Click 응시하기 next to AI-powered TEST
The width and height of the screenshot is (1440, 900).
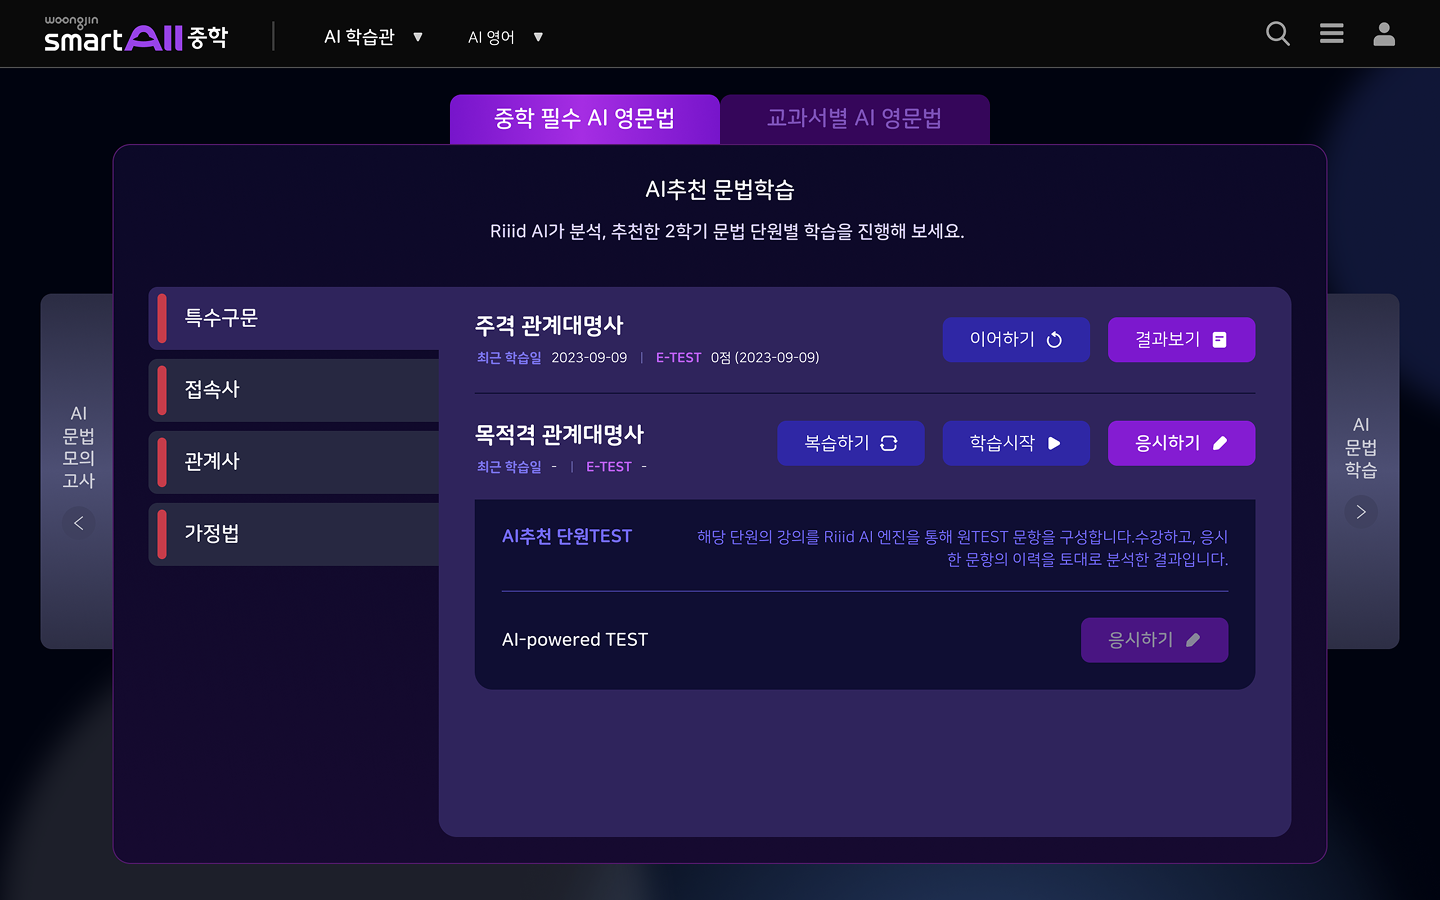1154,640
